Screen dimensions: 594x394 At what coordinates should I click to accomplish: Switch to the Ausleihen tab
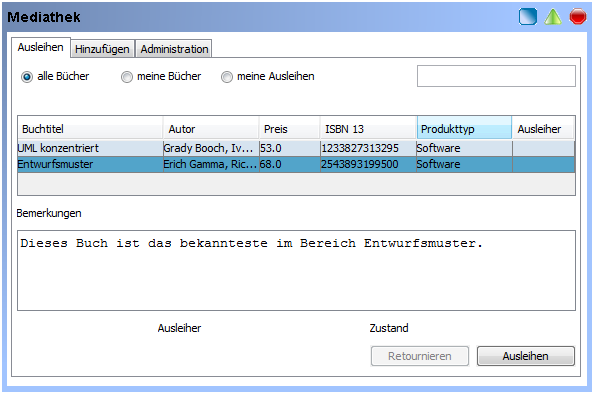point(41,47)
